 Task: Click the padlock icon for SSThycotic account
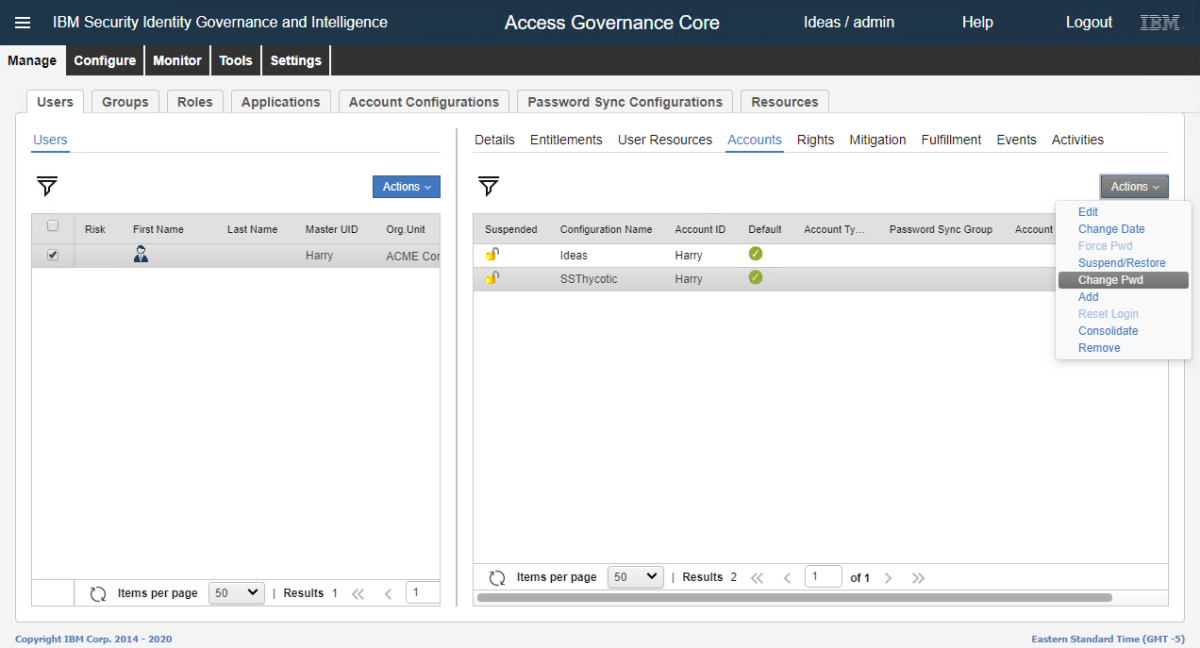[x=492, y=278]
